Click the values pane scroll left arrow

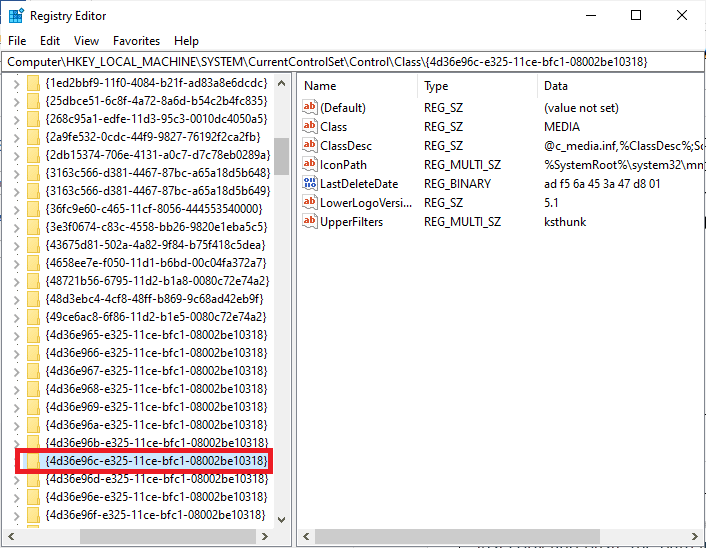pyautogui.click(x=306, y=536)
